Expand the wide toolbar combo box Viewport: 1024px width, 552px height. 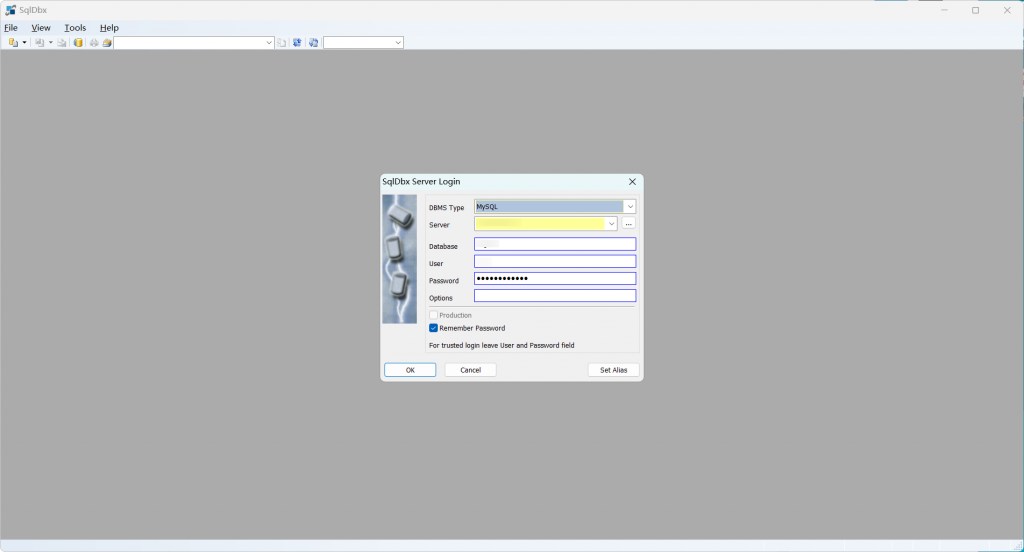tap(268, 42)
